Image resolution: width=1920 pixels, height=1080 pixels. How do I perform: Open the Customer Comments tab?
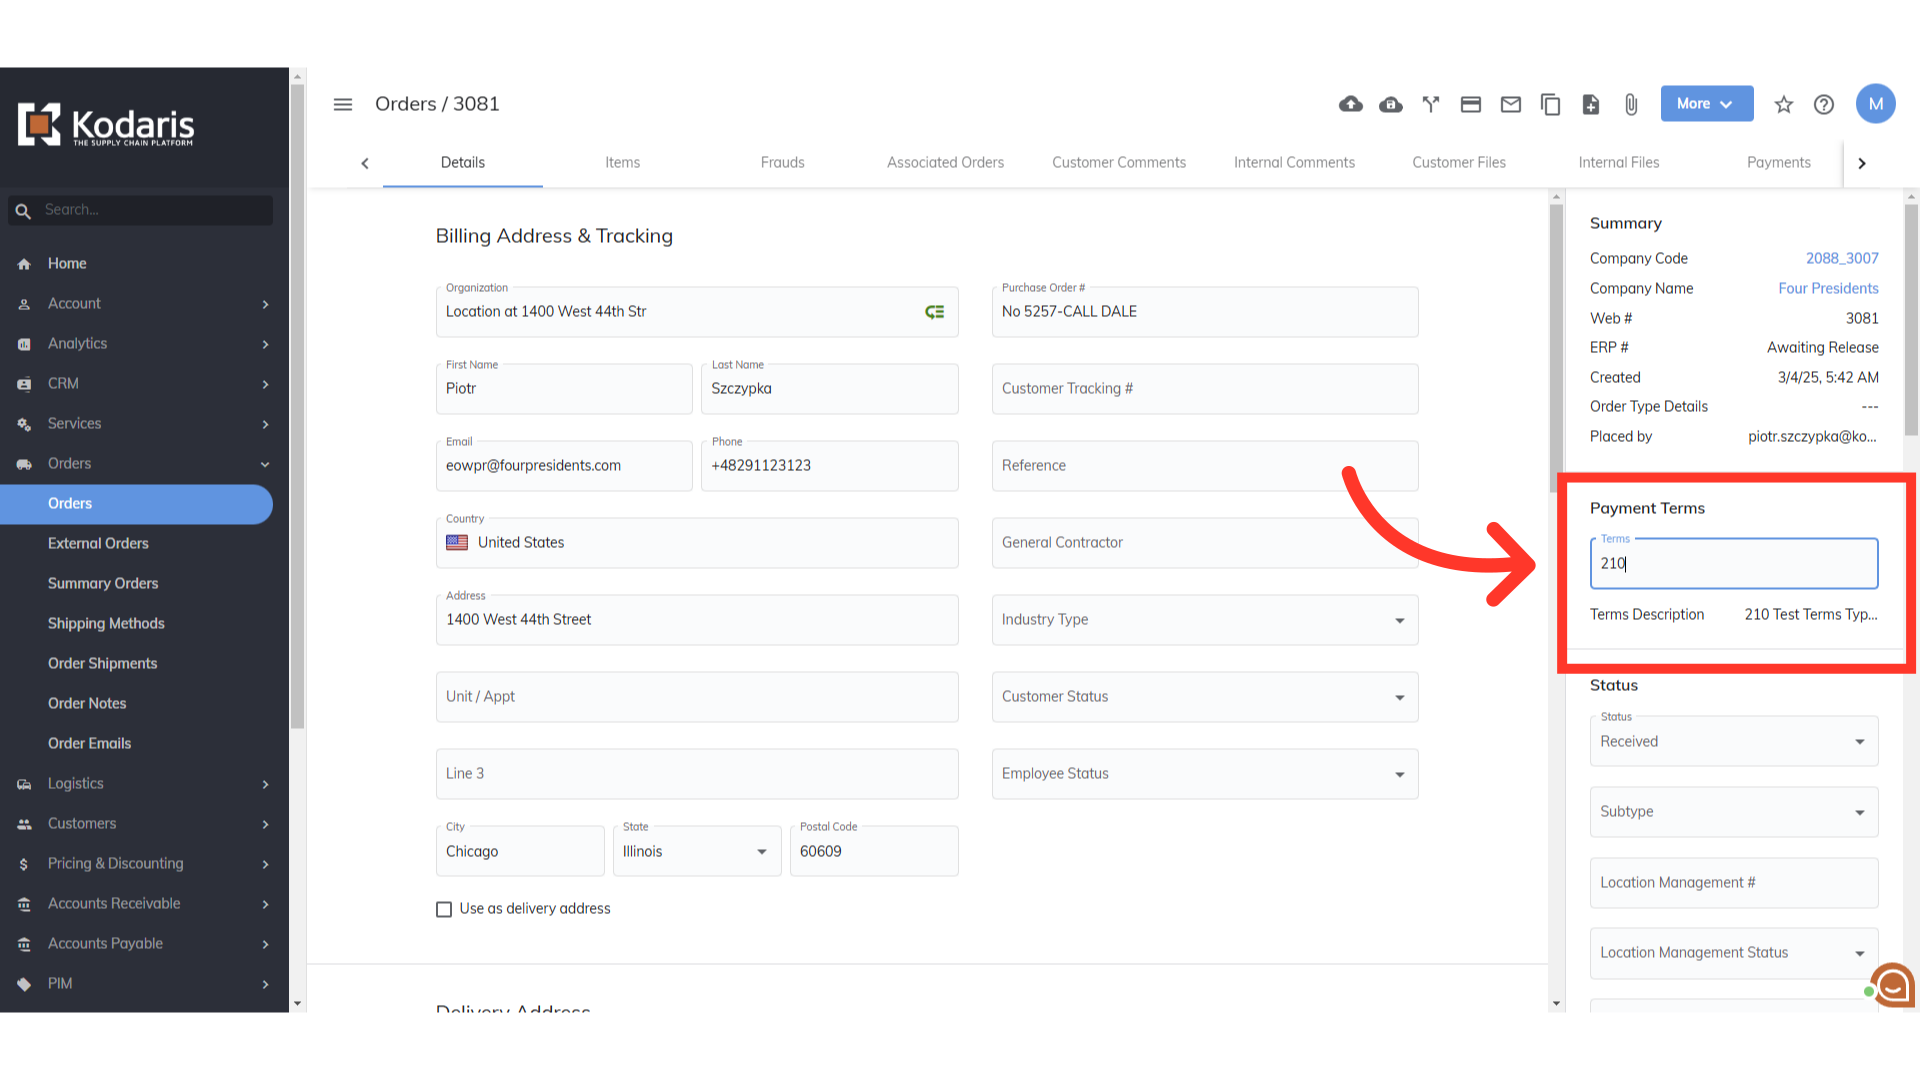point(1118,162)
